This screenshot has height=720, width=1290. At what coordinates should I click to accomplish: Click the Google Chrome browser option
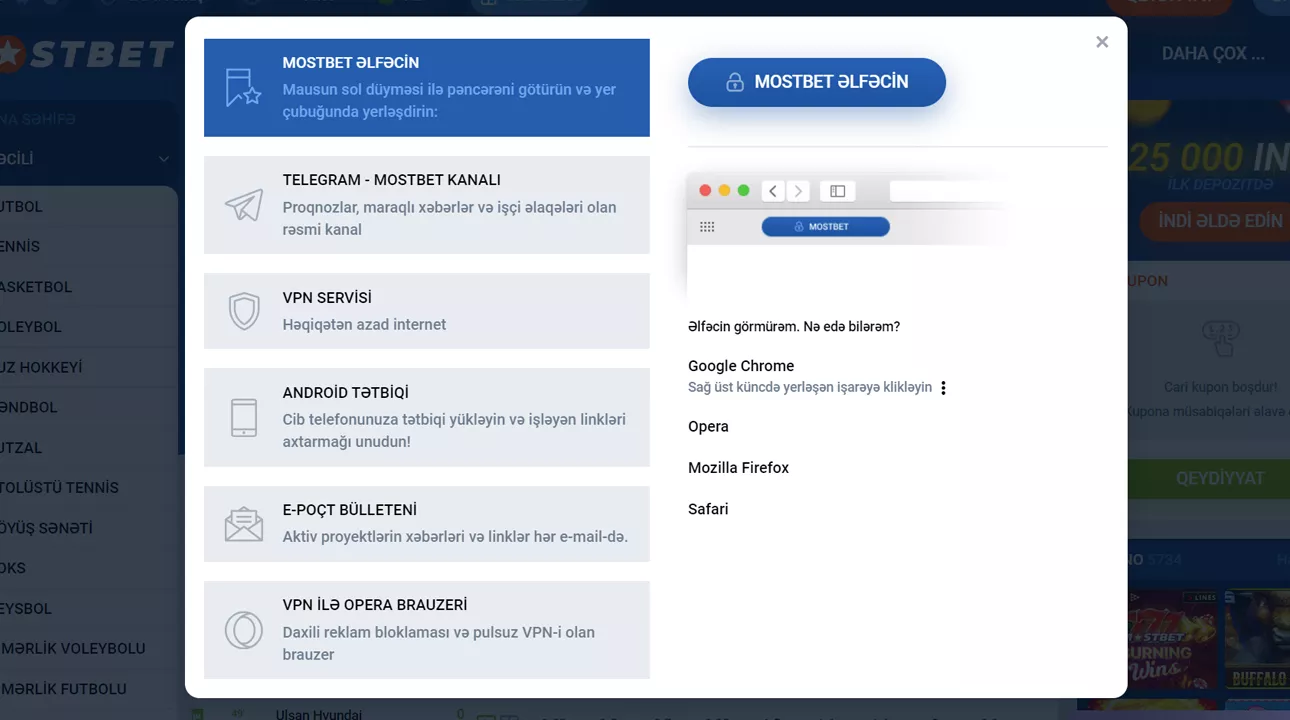tap(740, 366)
